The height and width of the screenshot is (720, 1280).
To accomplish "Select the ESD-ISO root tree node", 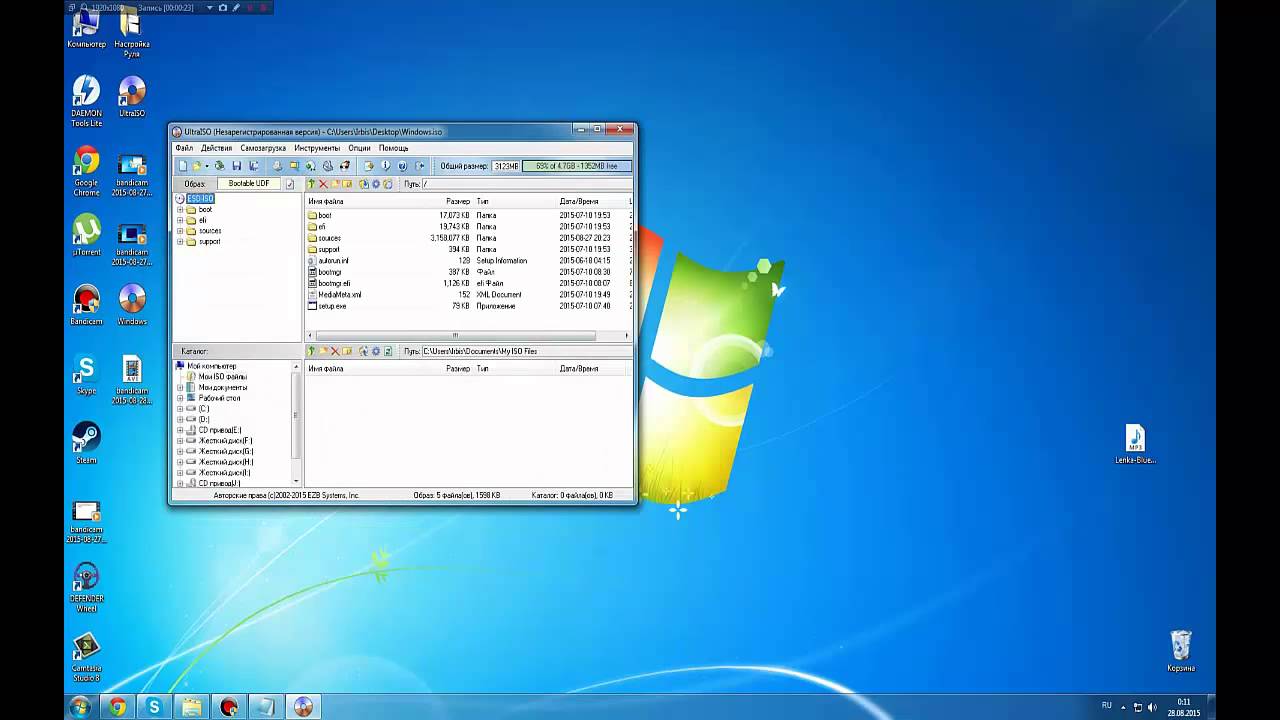I will click(x=200, y=198).
